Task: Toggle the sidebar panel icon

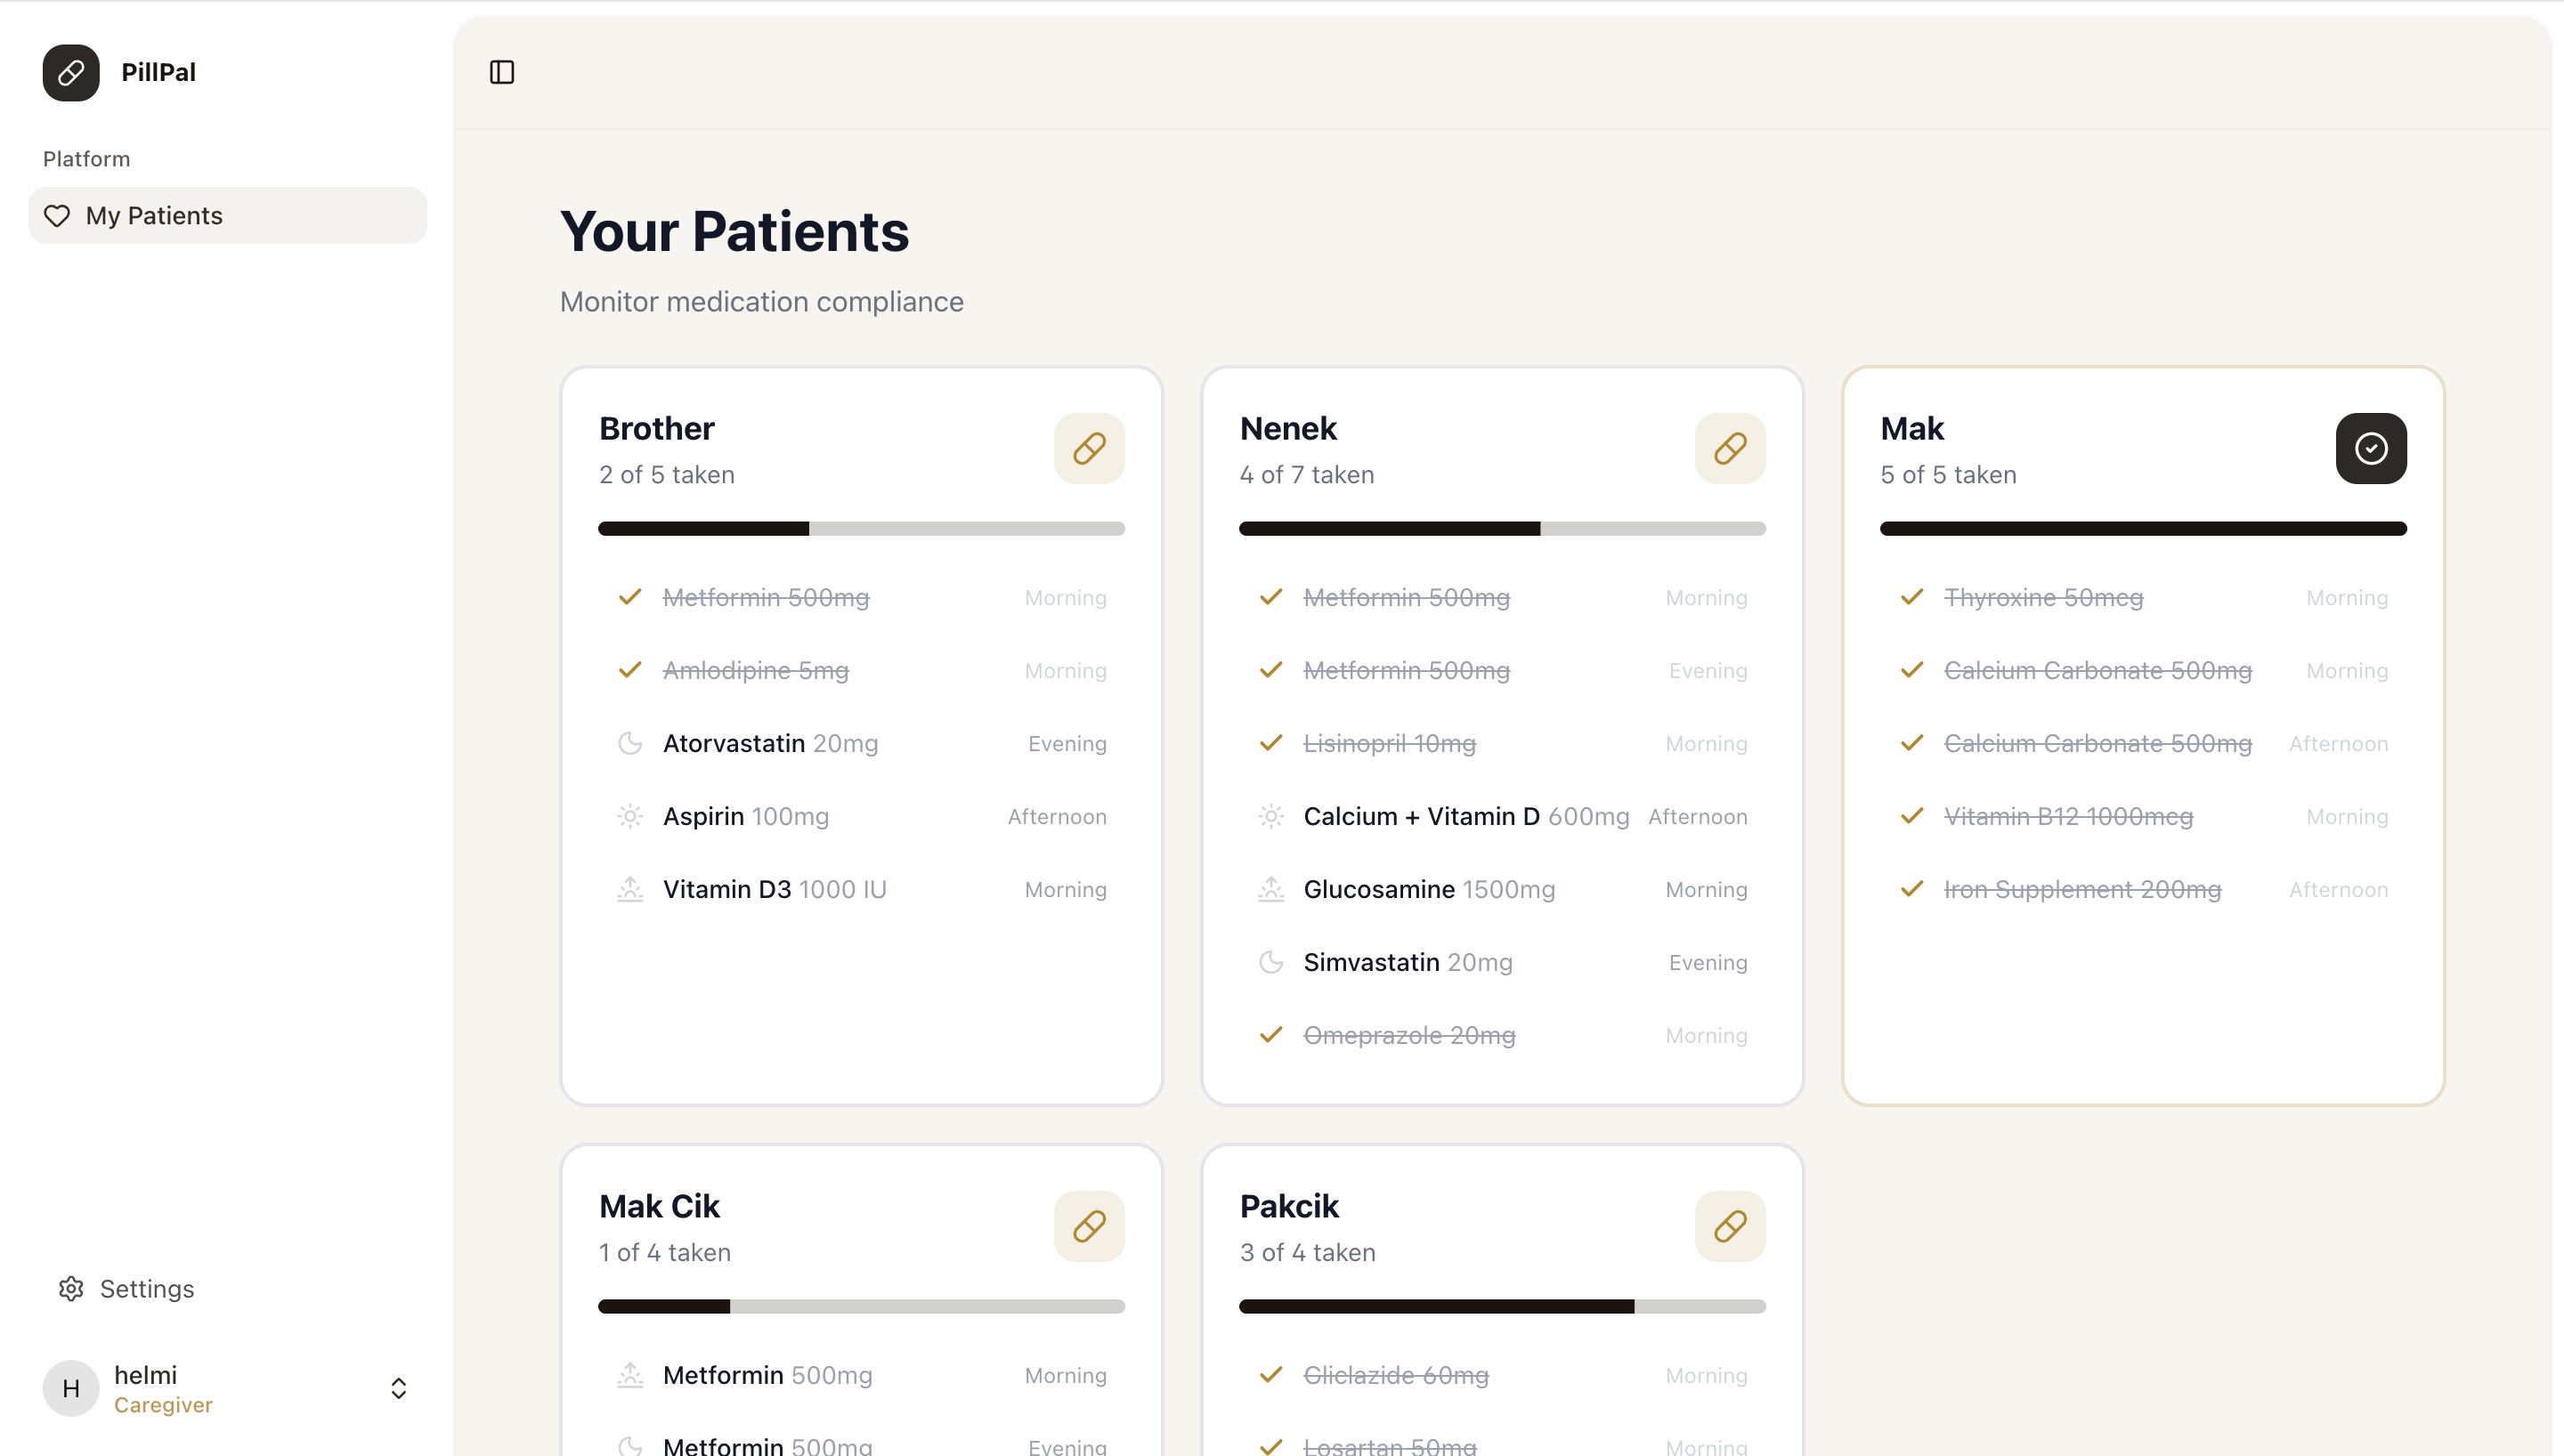Action: 502,72
